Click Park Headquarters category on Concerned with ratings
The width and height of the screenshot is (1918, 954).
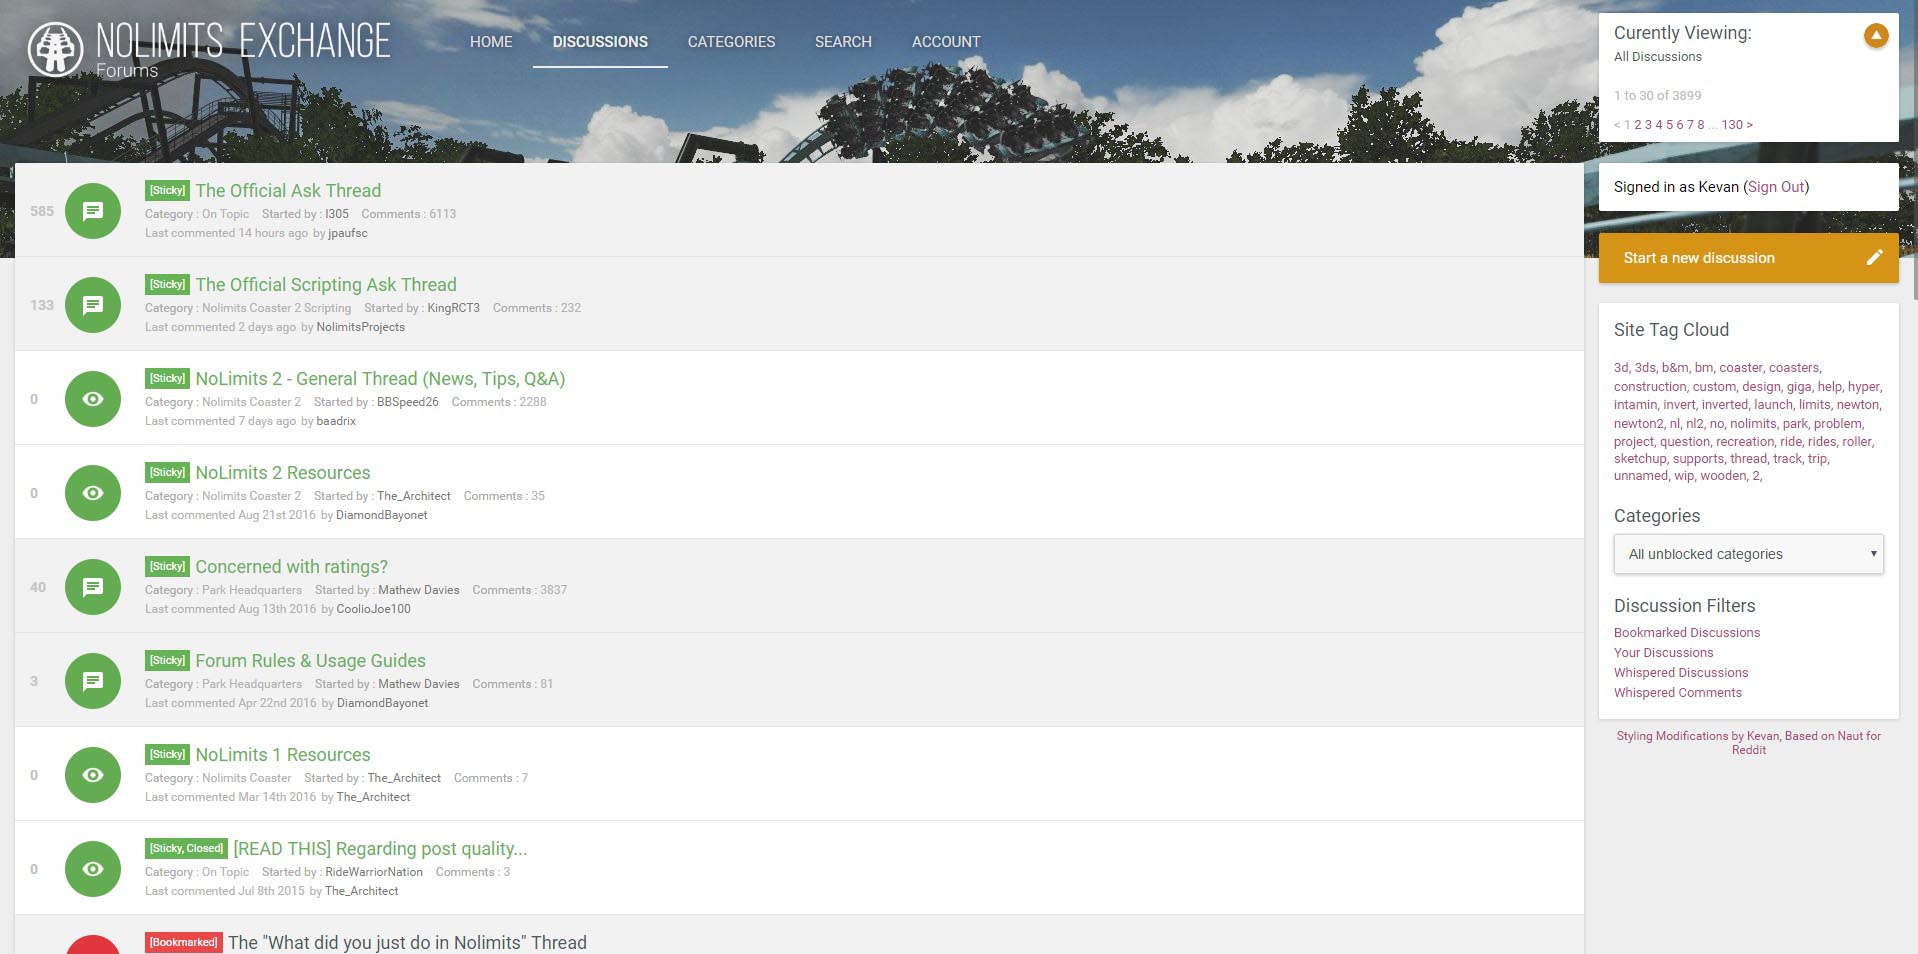point(251,590)
